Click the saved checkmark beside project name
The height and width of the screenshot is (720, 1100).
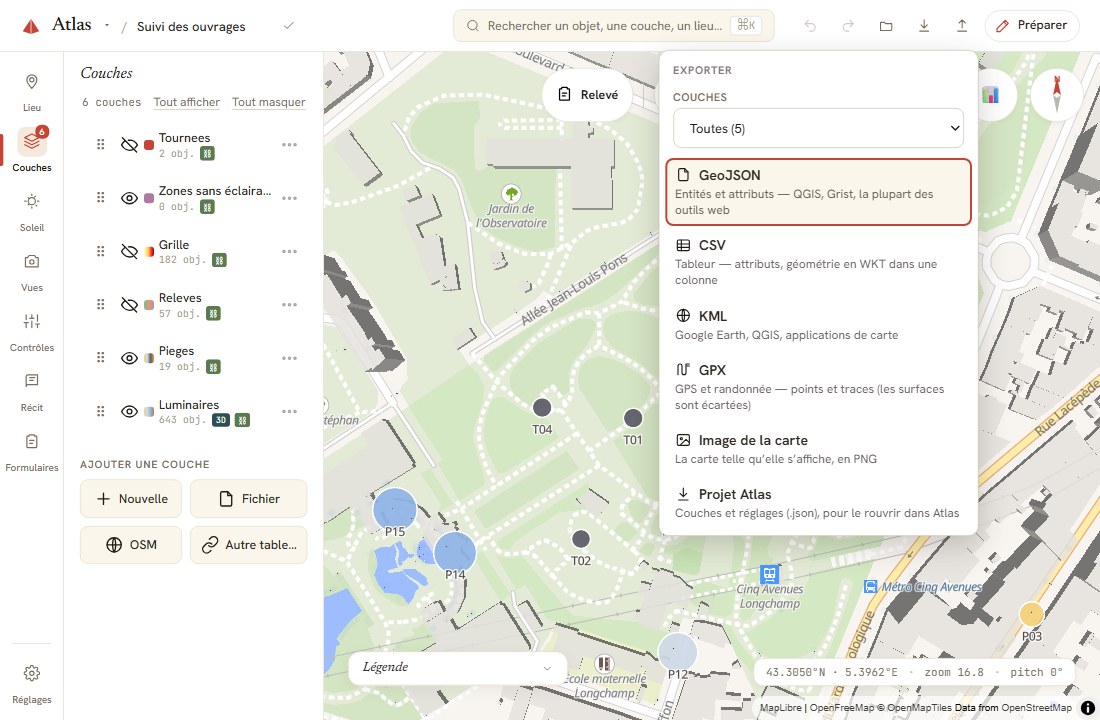(288, 25)
